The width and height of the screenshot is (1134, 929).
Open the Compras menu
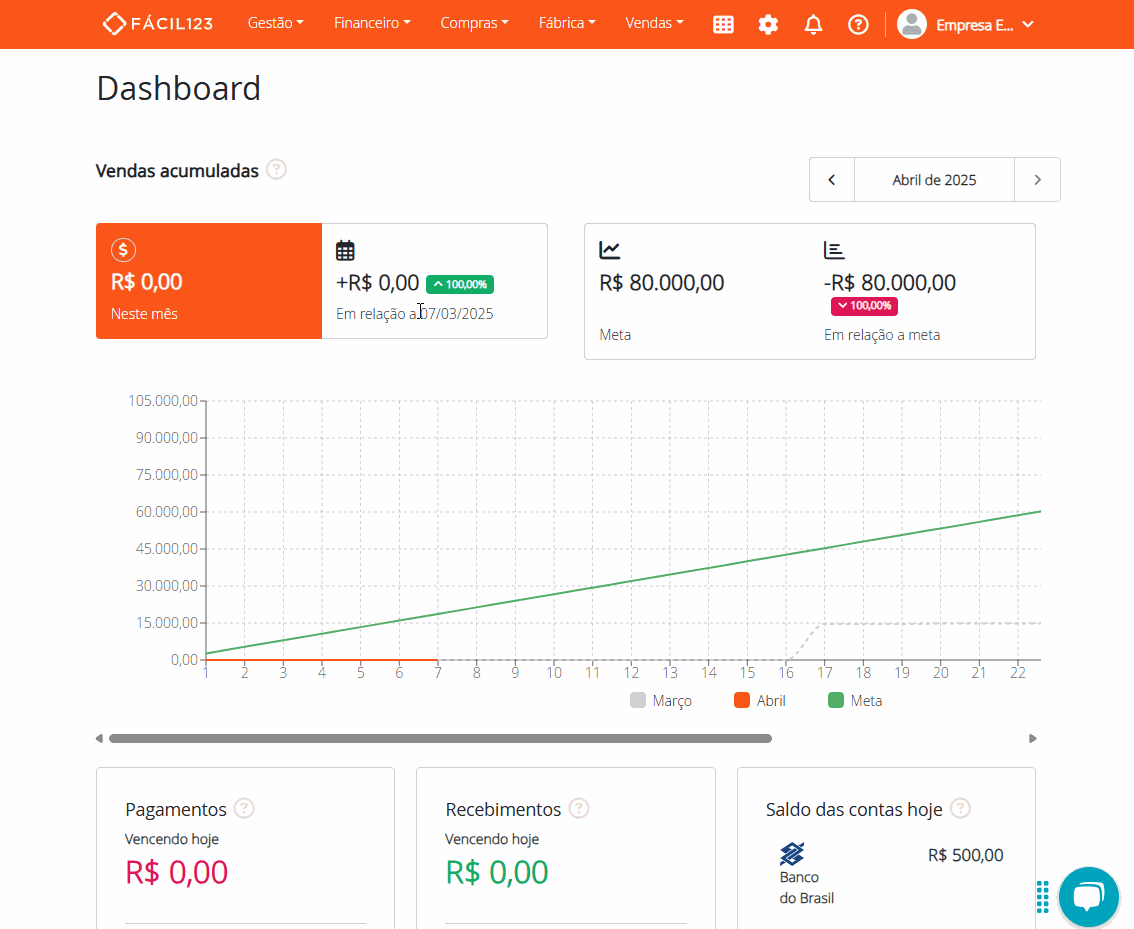pos(474,23)
